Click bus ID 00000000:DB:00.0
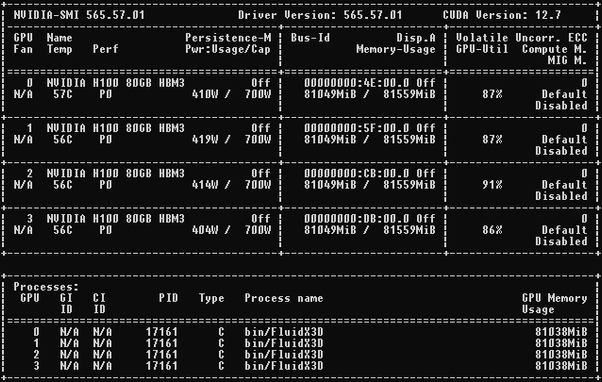 (x=356, y=219)
